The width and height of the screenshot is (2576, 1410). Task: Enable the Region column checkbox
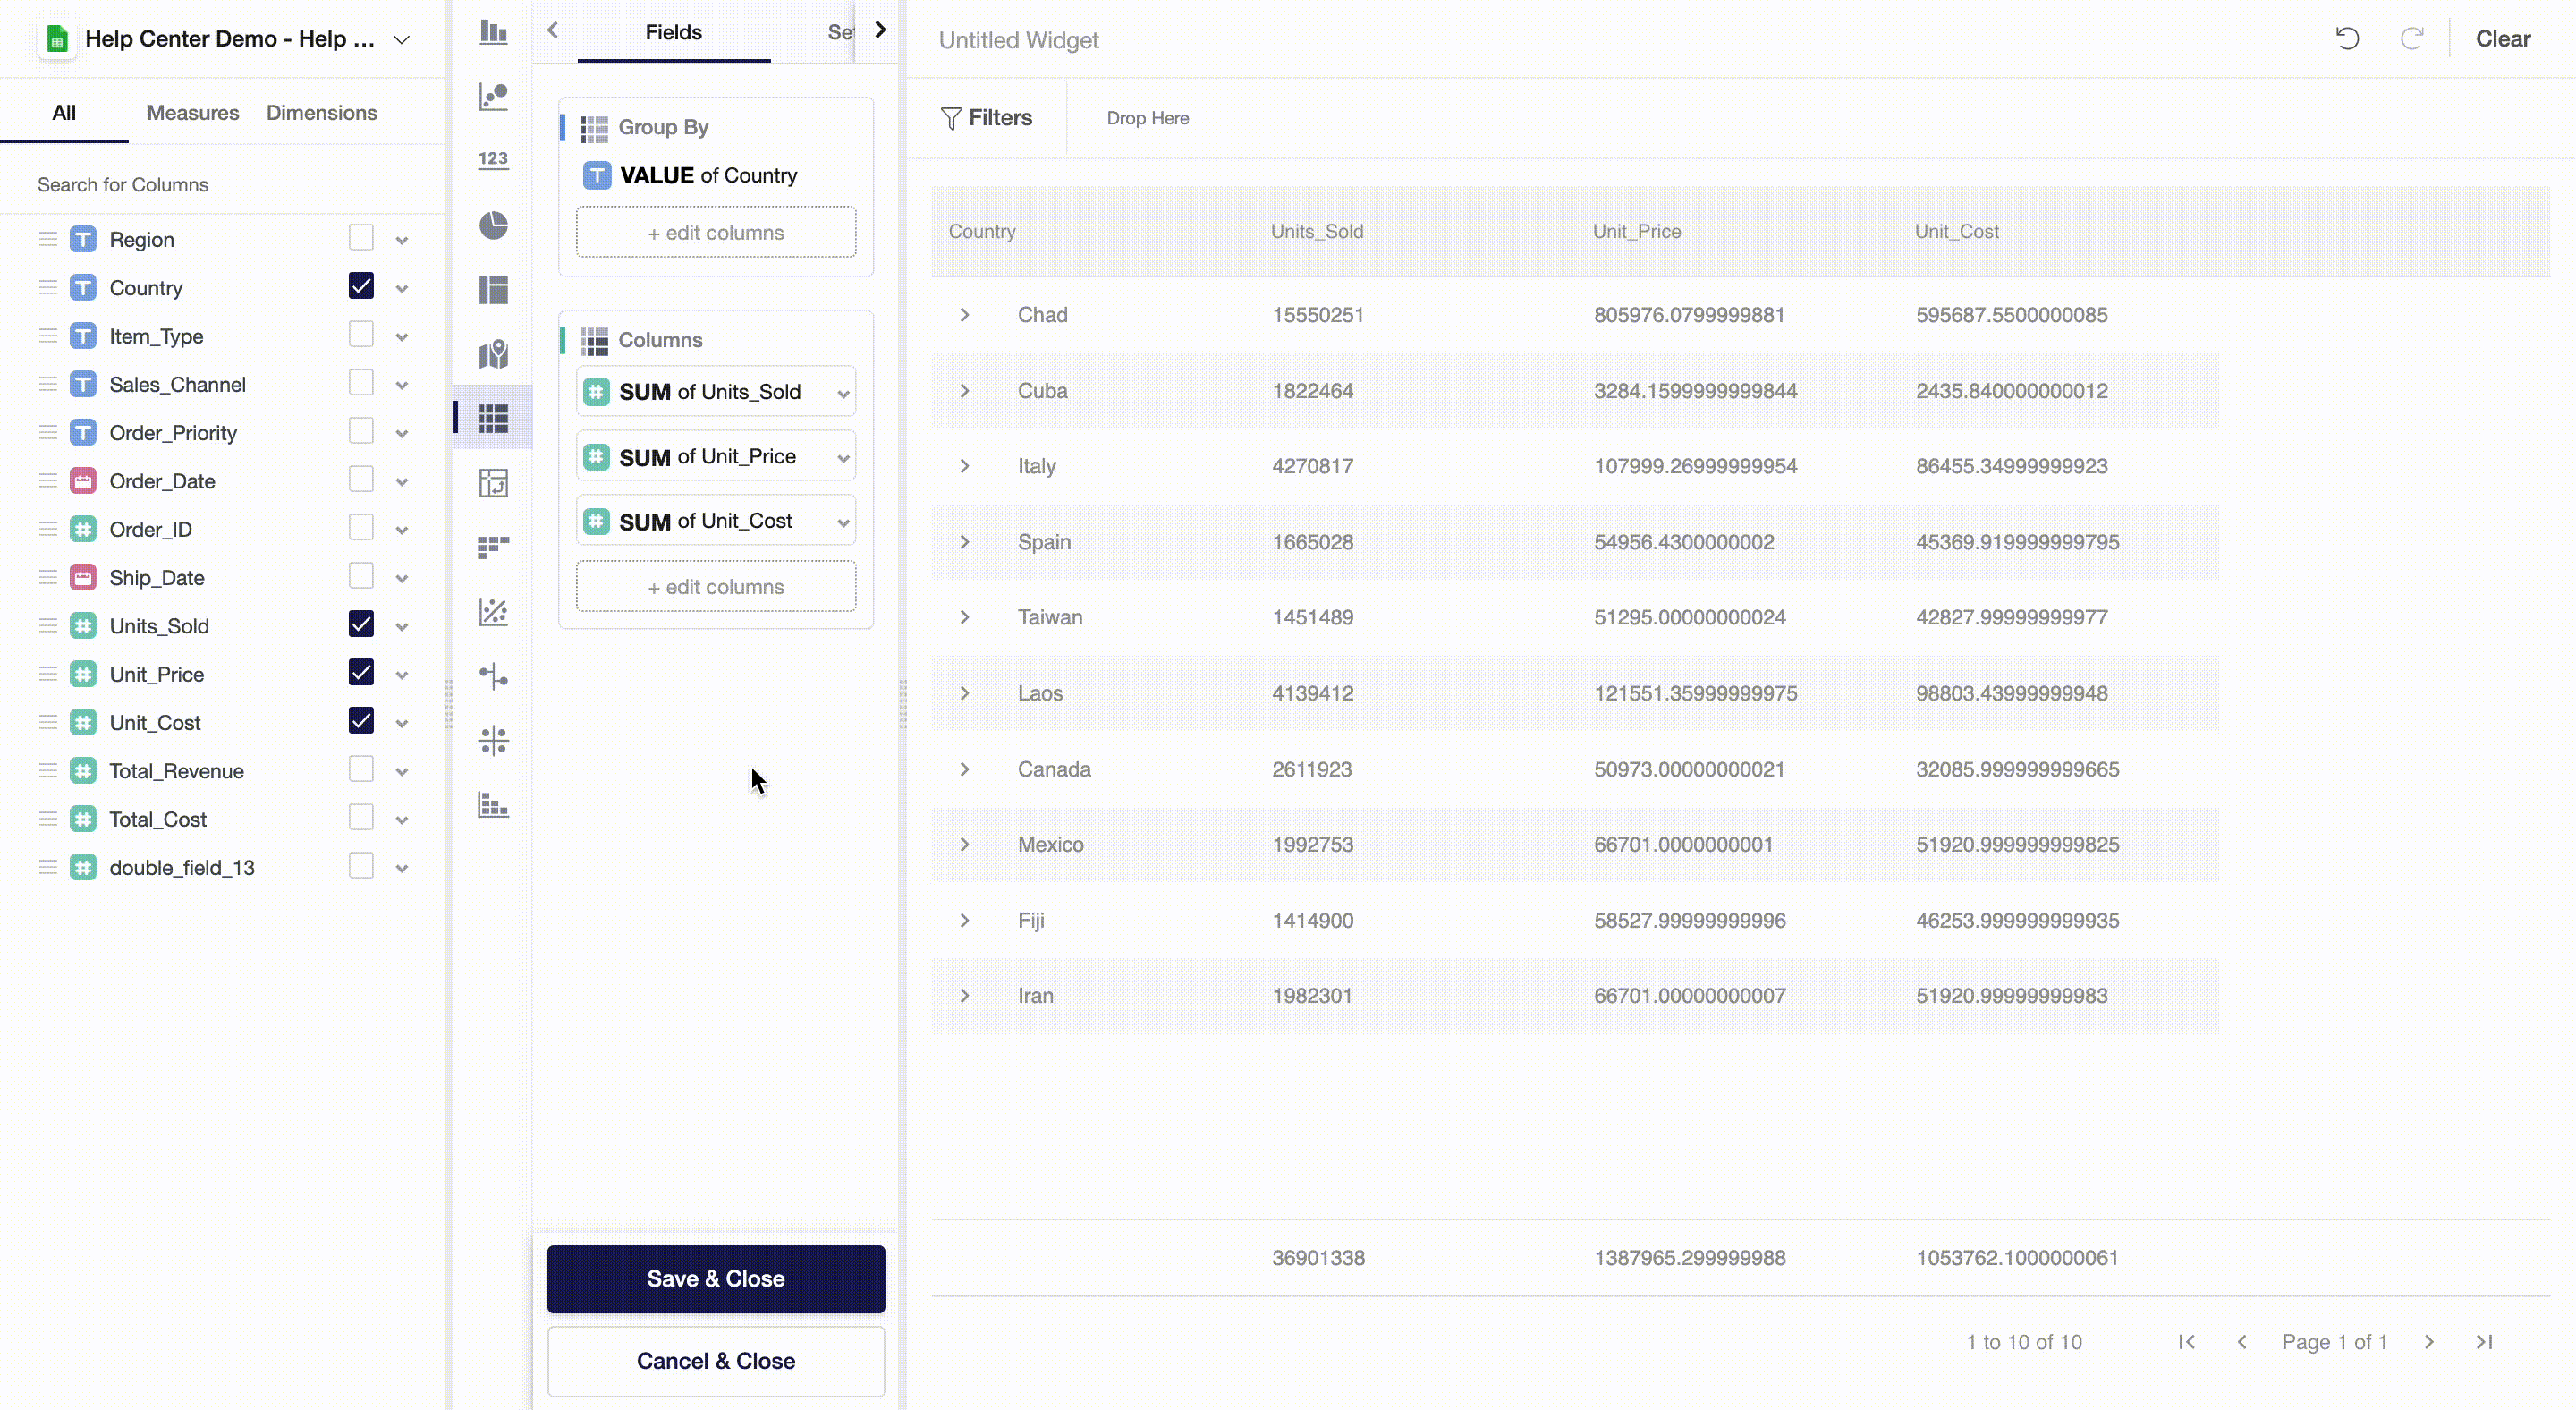click(x=361, y=238)
